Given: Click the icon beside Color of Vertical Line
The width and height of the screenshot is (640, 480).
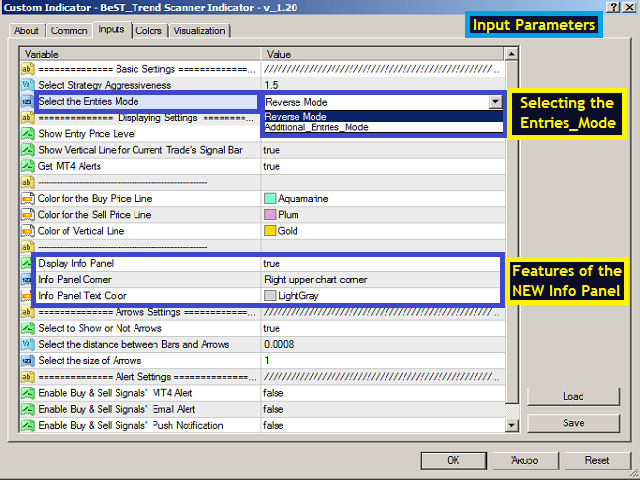Looking at the screenshot, I should (x=27, y=231).
